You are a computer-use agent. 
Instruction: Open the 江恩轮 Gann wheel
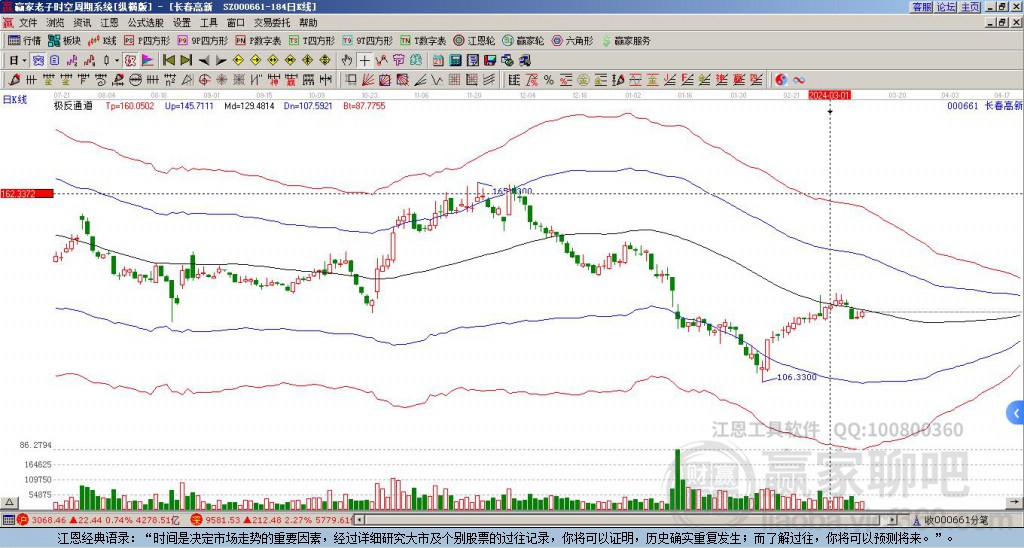tap(474, 40)
